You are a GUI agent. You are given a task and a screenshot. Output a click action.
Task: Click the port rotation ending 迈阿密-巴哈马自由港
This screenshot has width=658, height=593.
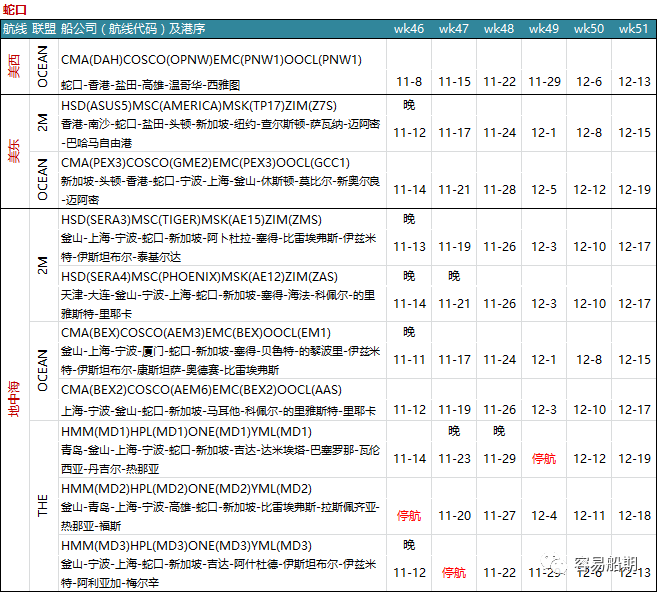pyautogui.click(x=220, y=134)
